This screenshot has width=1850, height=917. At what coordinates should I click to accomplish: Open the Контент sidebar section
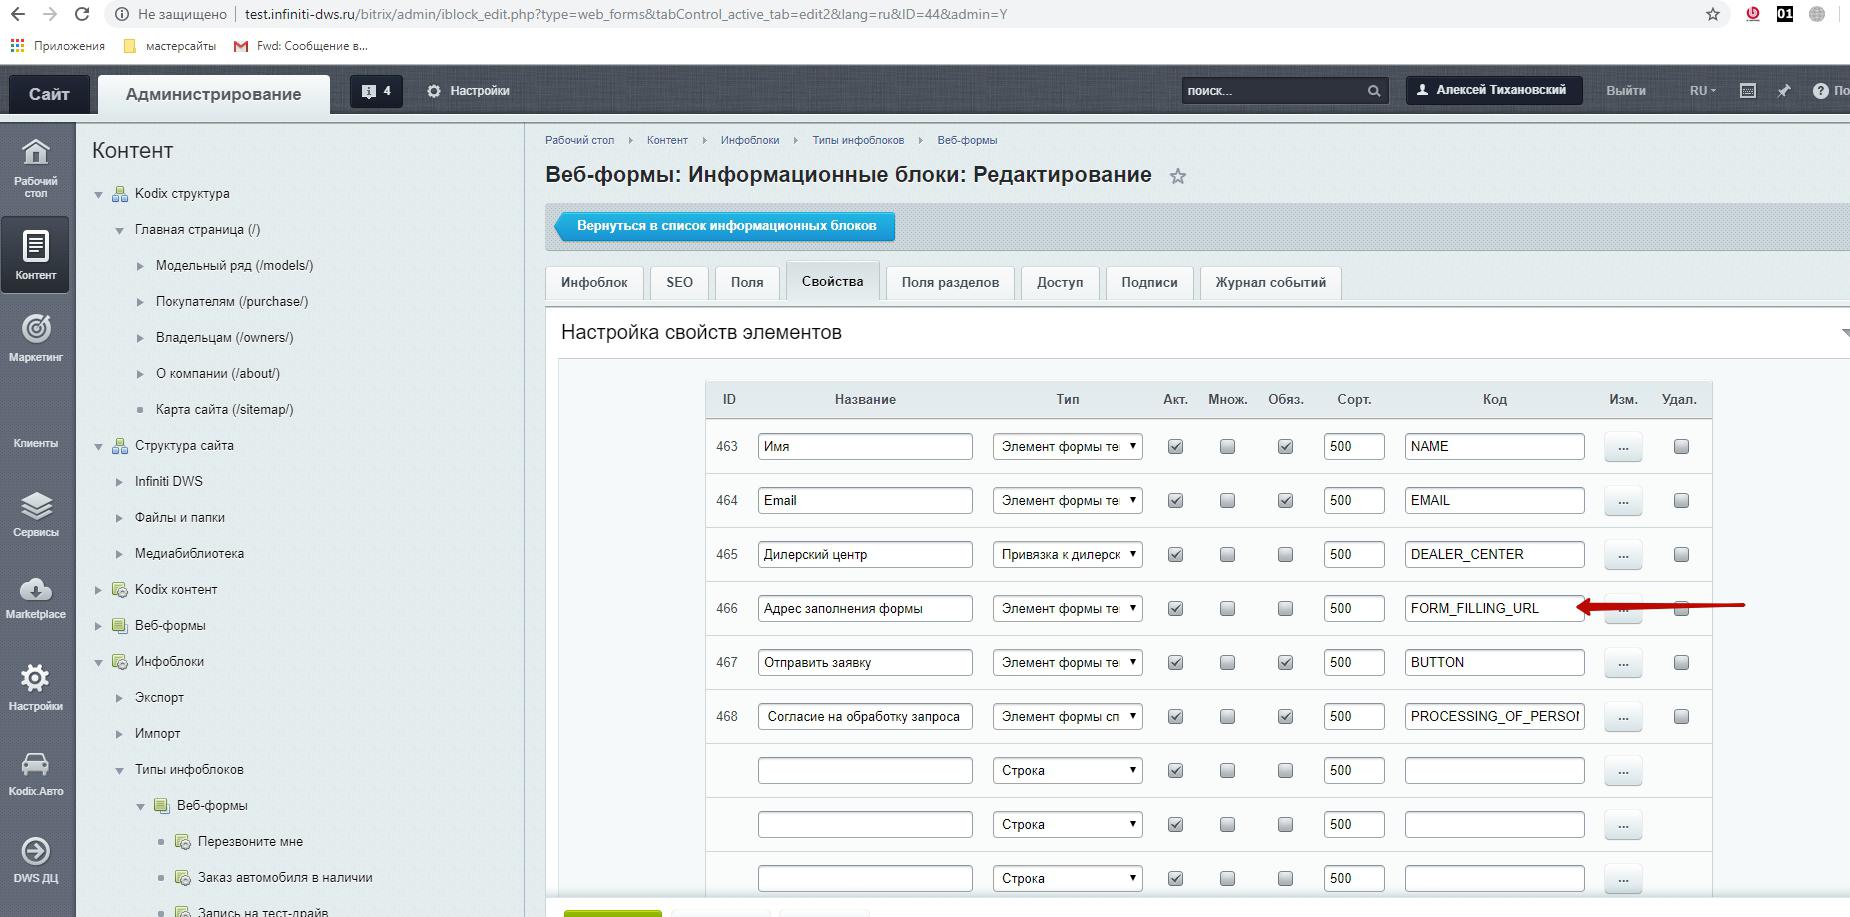[35, 255]
